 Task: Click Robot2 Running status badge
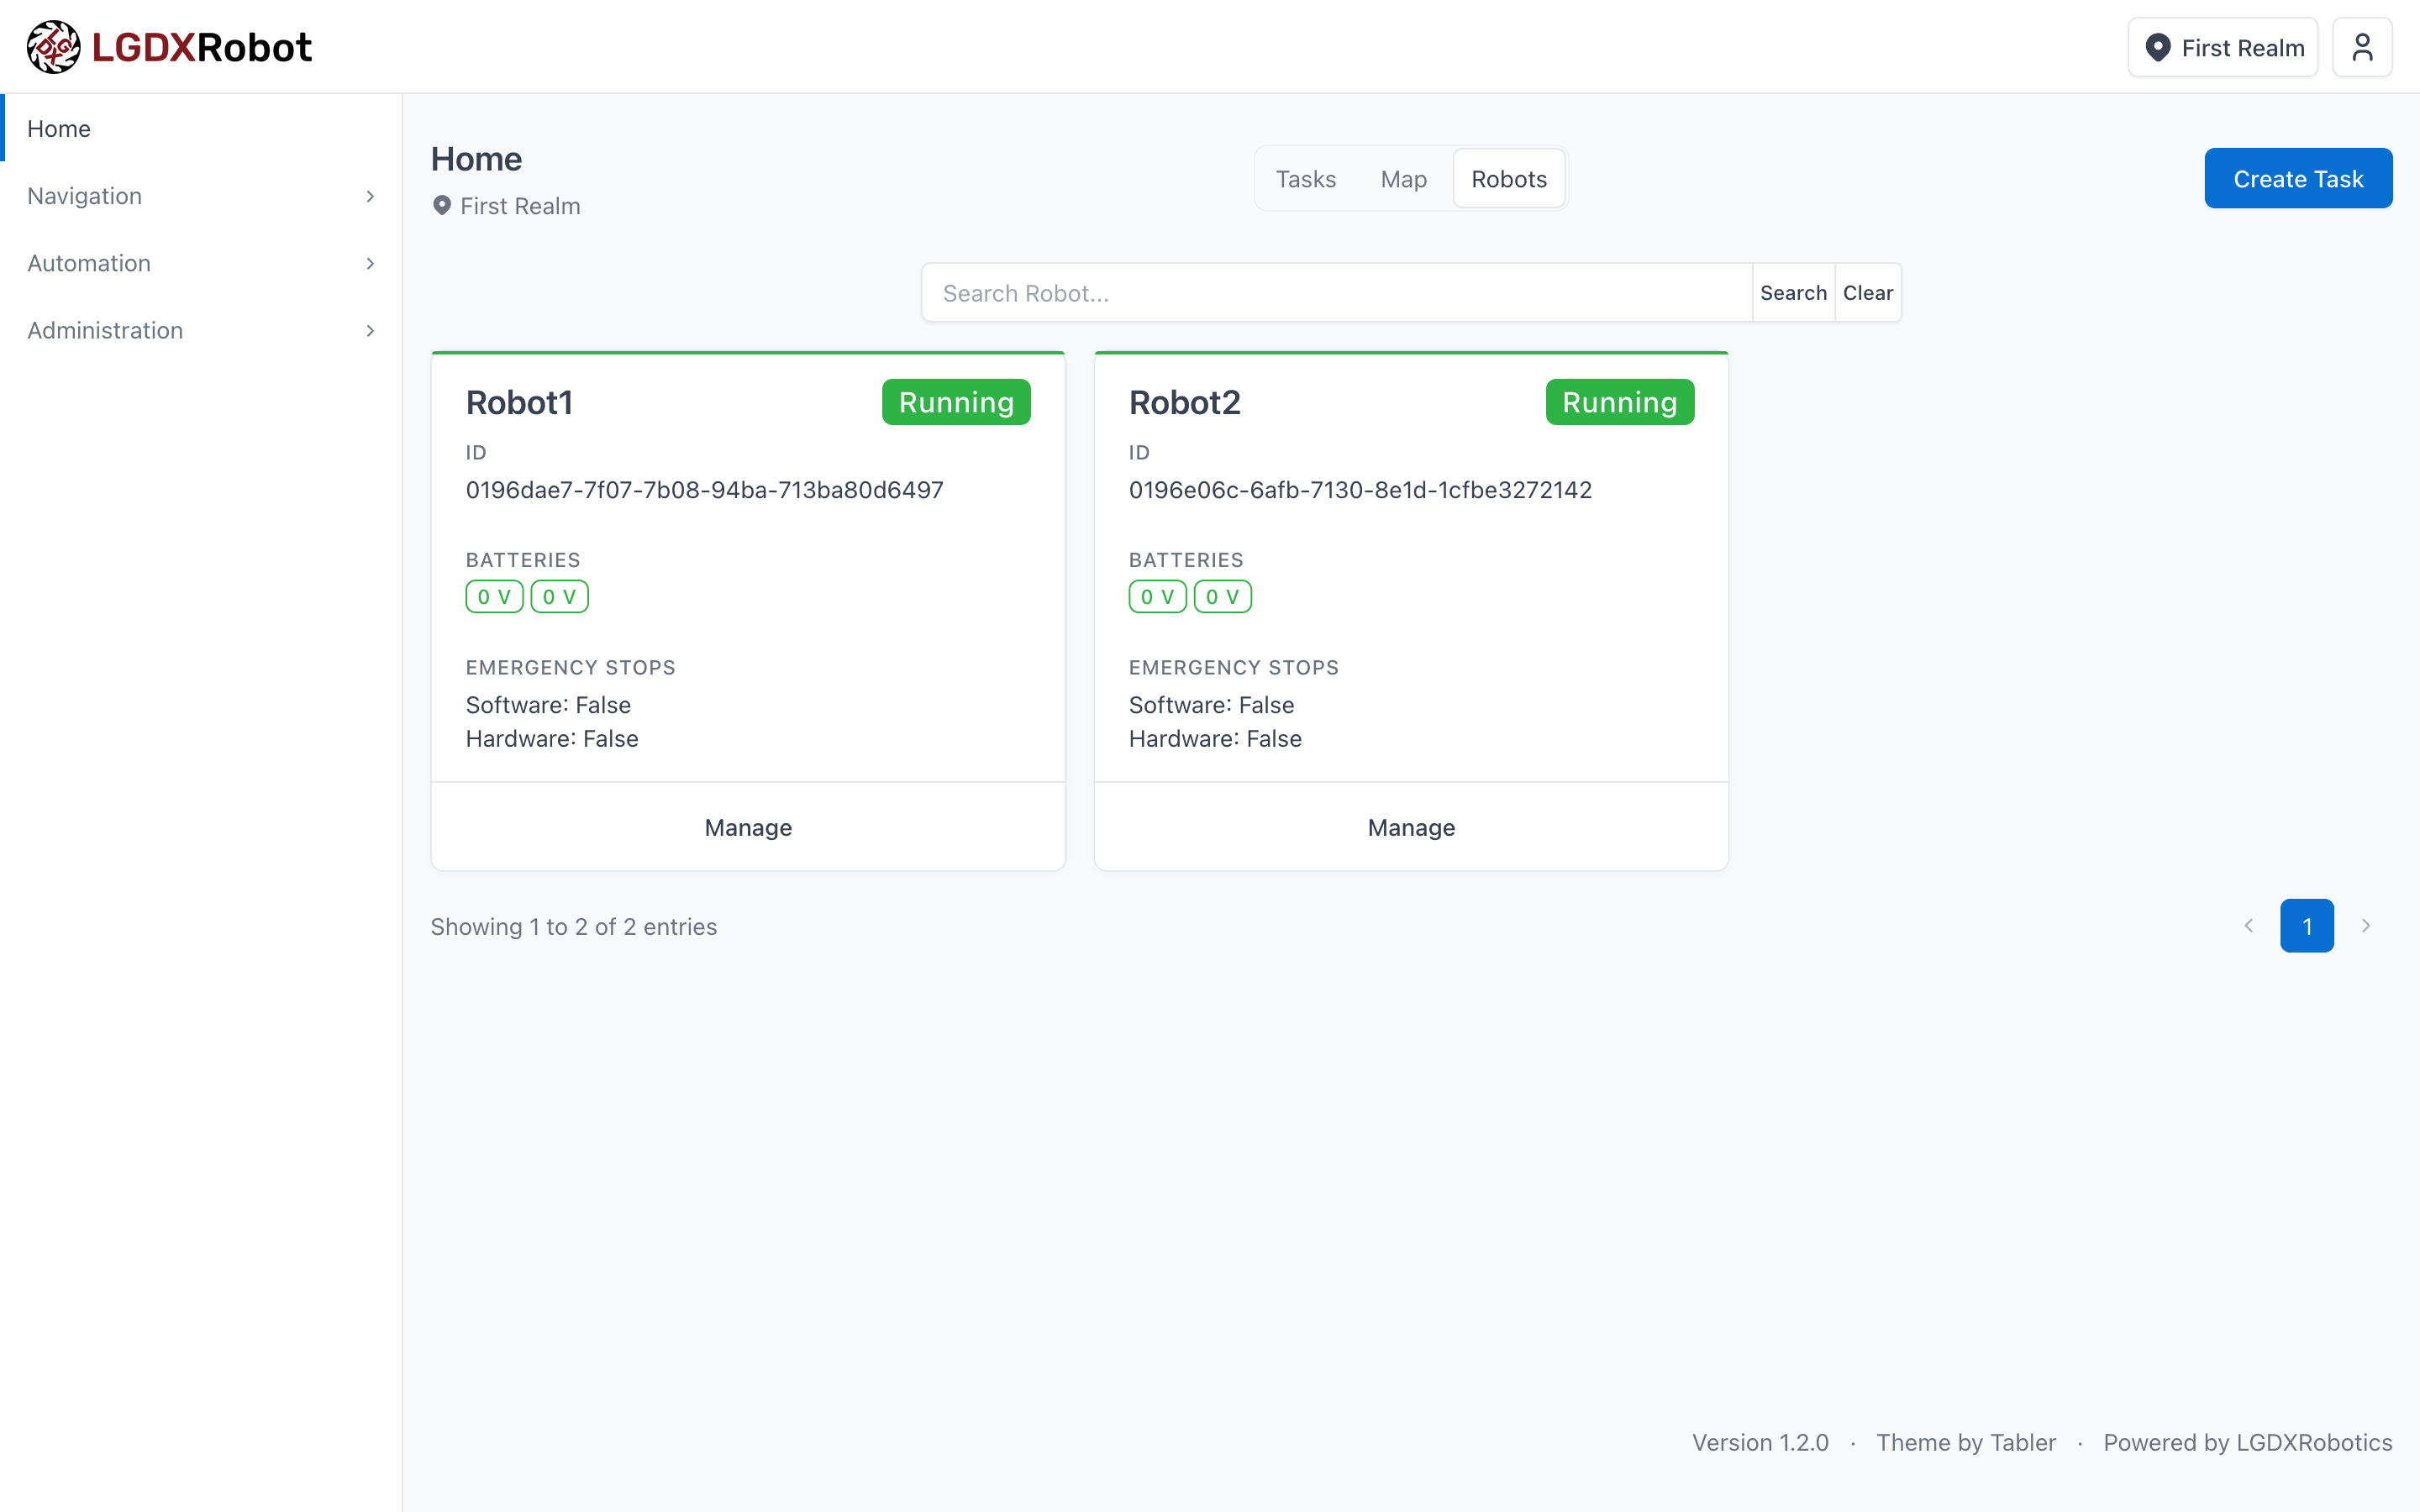click(x=1619, y=402)
